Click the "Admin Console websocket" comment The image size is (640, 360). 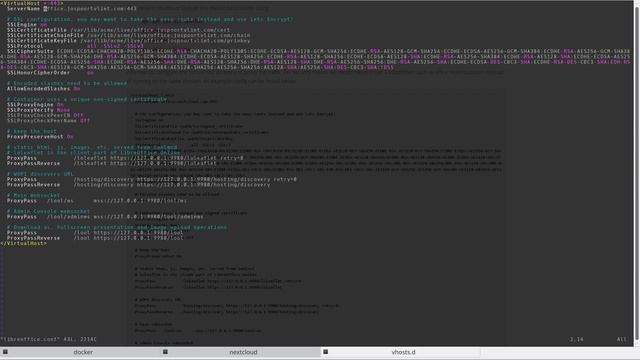point(49,211)
